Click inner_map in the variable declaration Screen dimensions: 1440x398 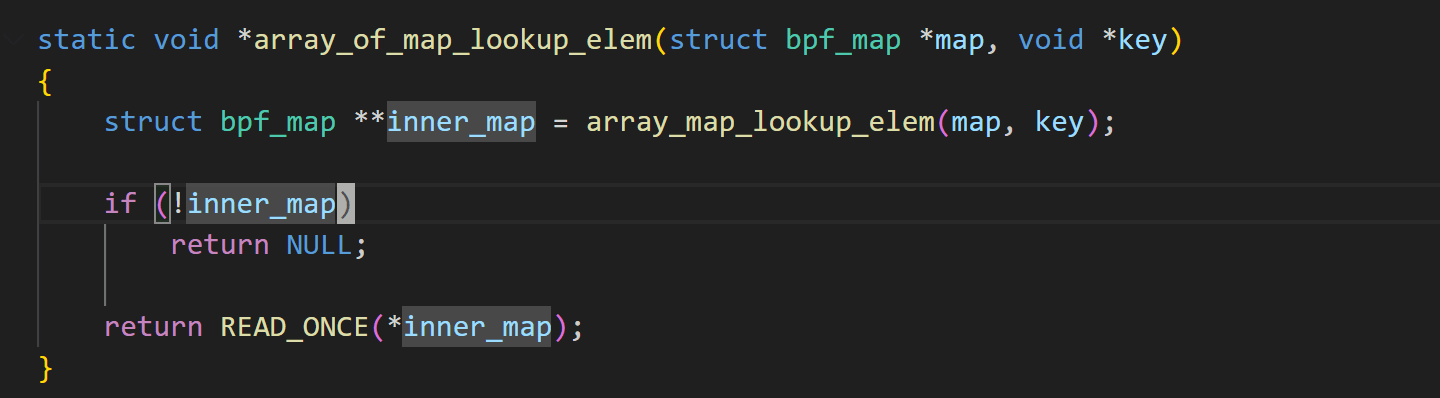(x=461, y=122)
